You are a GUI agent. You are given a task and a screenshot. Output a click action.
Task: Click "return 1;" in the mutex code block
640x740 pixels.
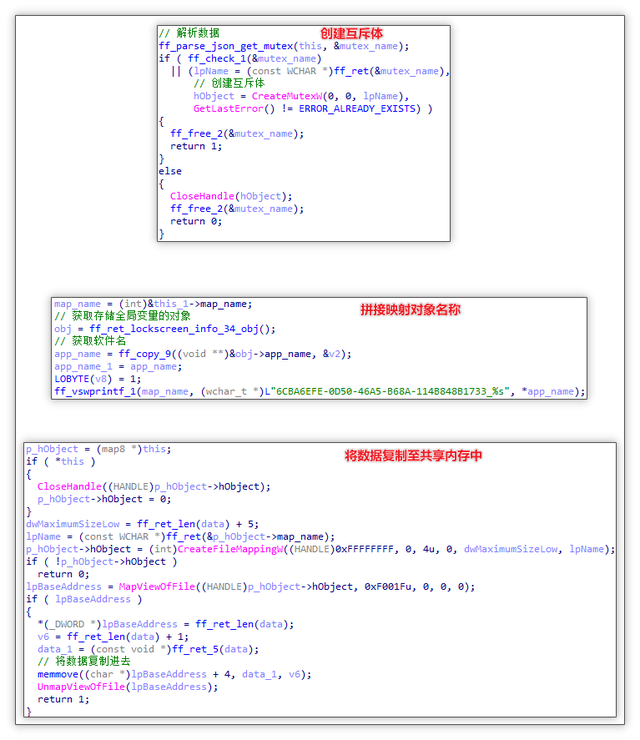coord(196,146)
